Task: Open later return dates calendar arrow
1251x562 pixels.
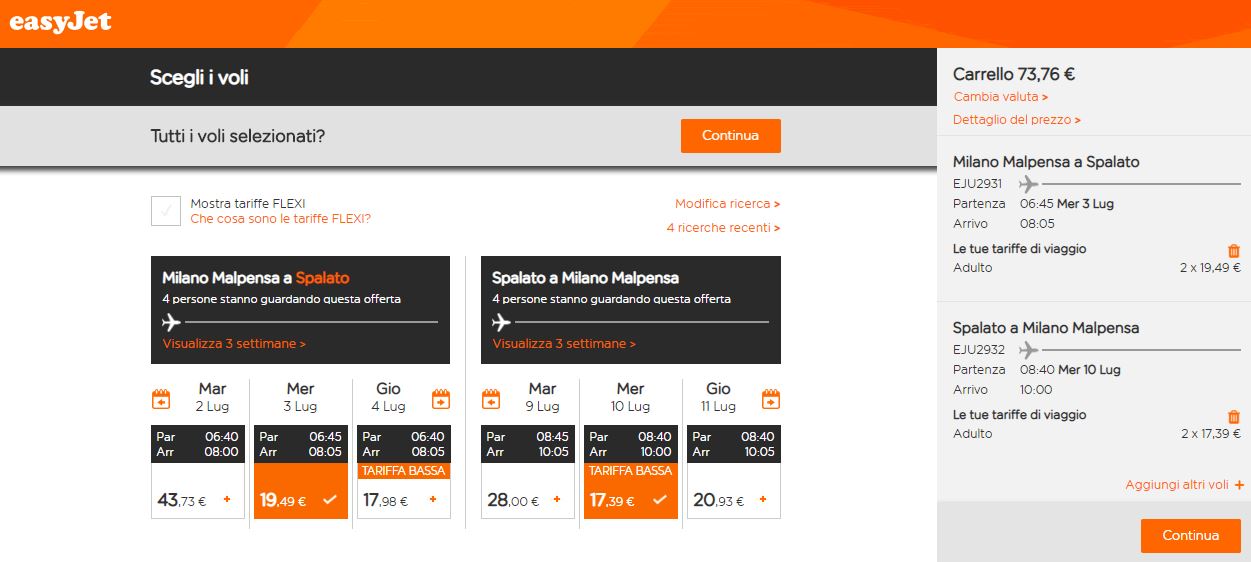Action: (x=771, y=399)
